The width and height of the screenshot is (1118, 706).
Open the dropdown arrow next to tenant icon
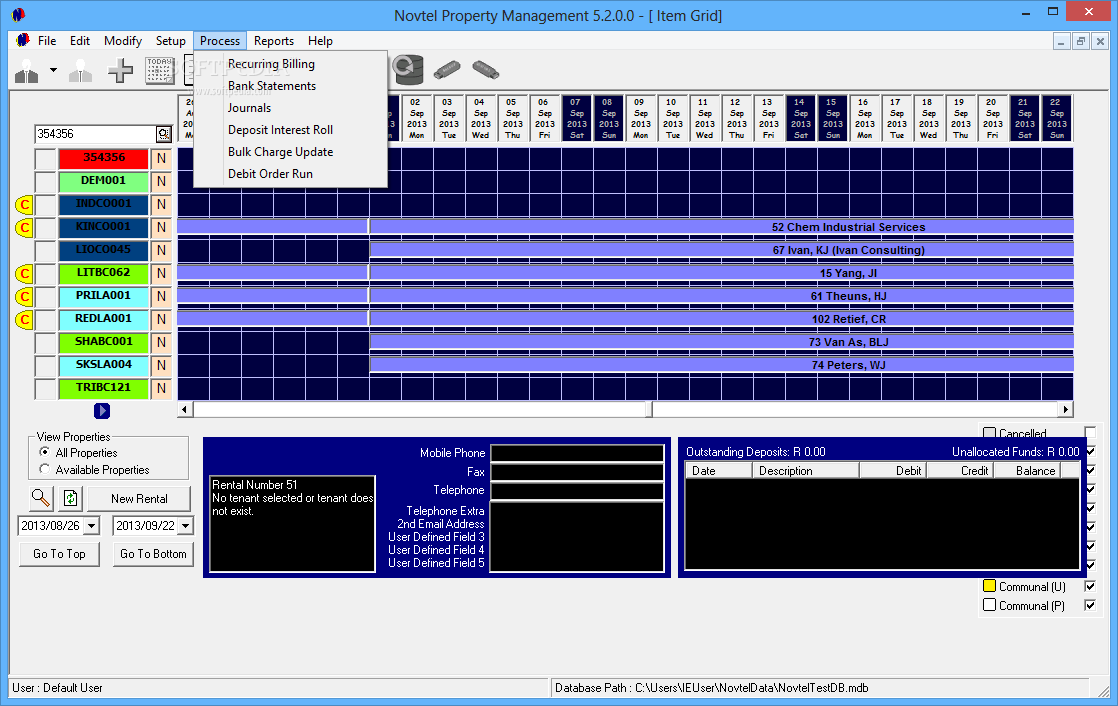click(x=53, y=71)
